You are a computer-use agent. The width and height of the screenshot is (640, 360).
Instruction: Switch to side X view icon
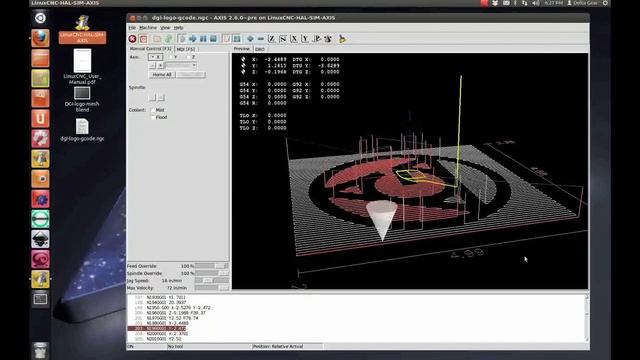click(x=294, y=39)
